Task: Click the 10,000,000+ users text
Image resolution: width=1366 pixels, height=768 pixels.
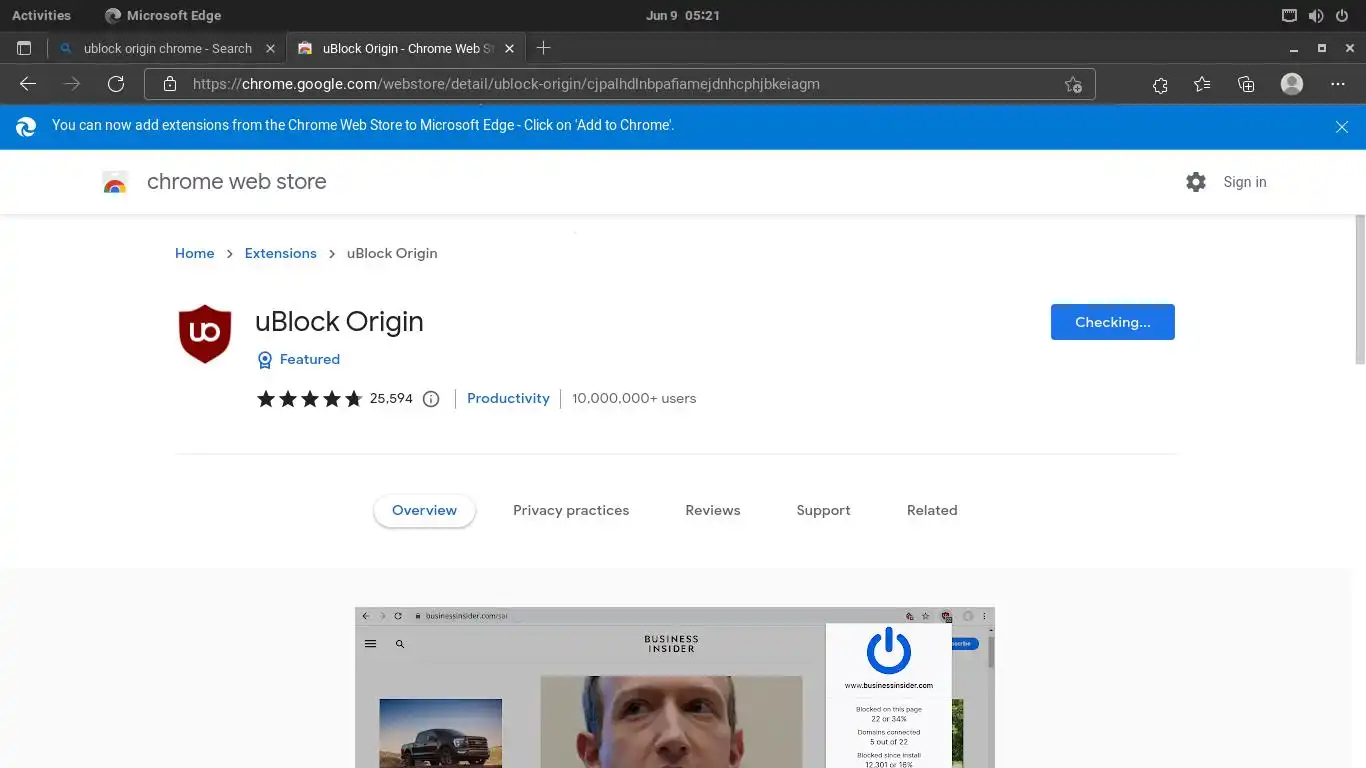Action: pos(634,398)
